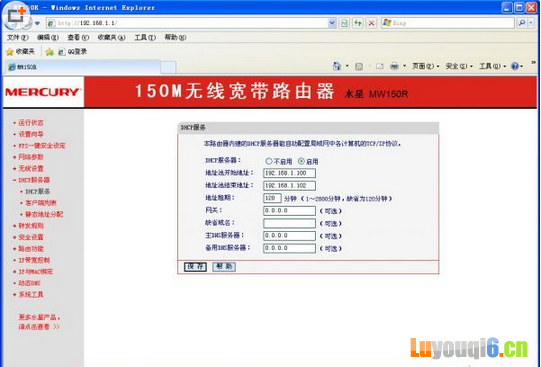Open 动态DNS in the sidebar
This screenshot has width=541, height=367.
click(29, 283)
